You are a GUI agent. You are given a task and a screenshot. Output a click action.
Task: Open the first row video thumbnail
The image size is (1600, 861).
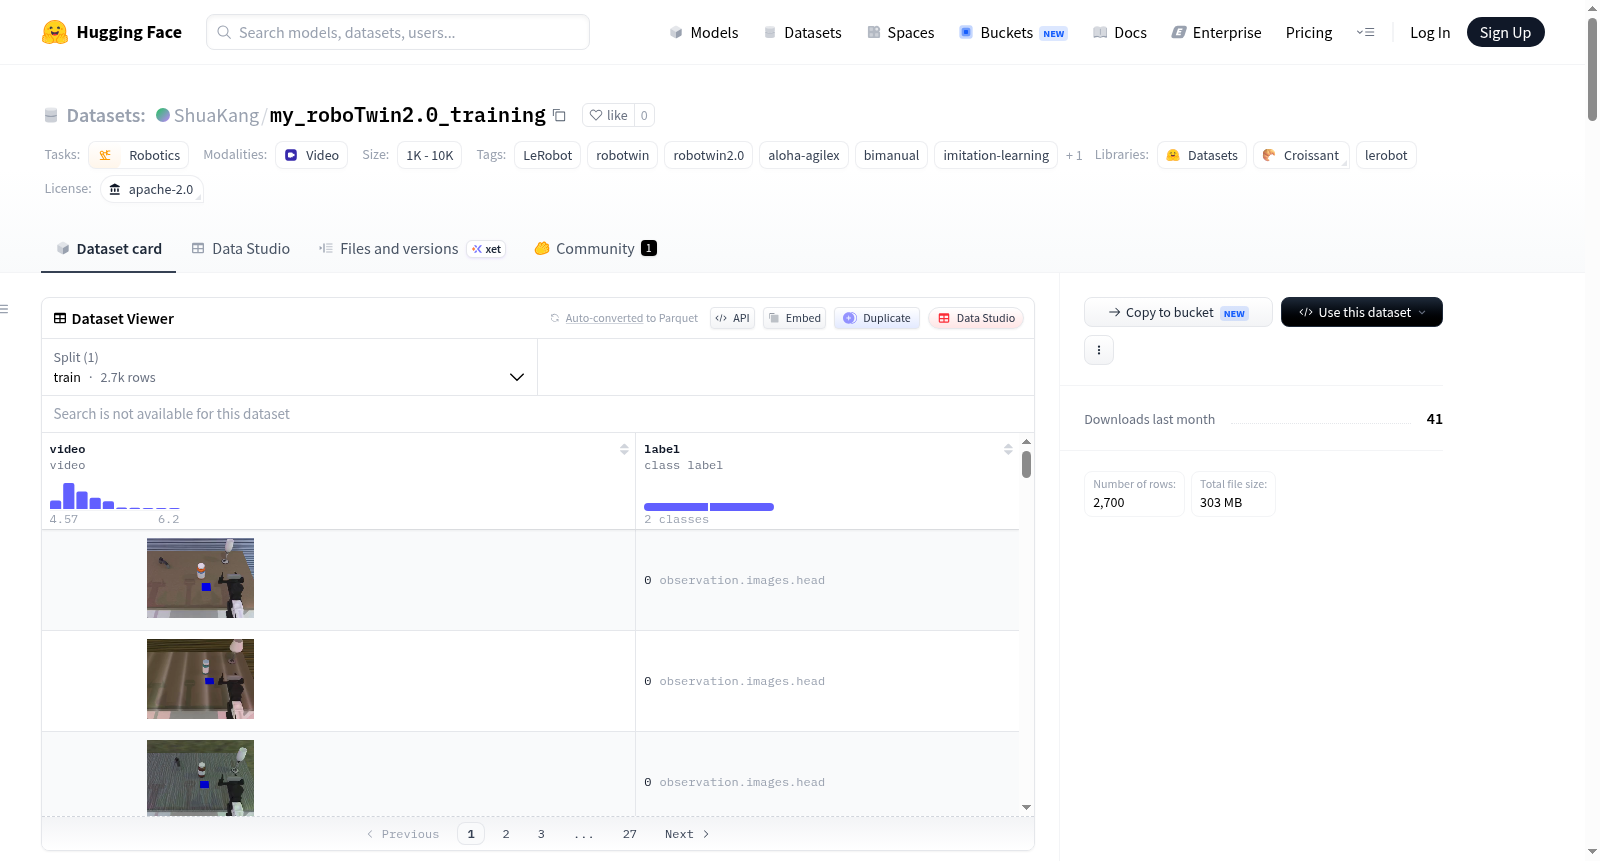200,578
